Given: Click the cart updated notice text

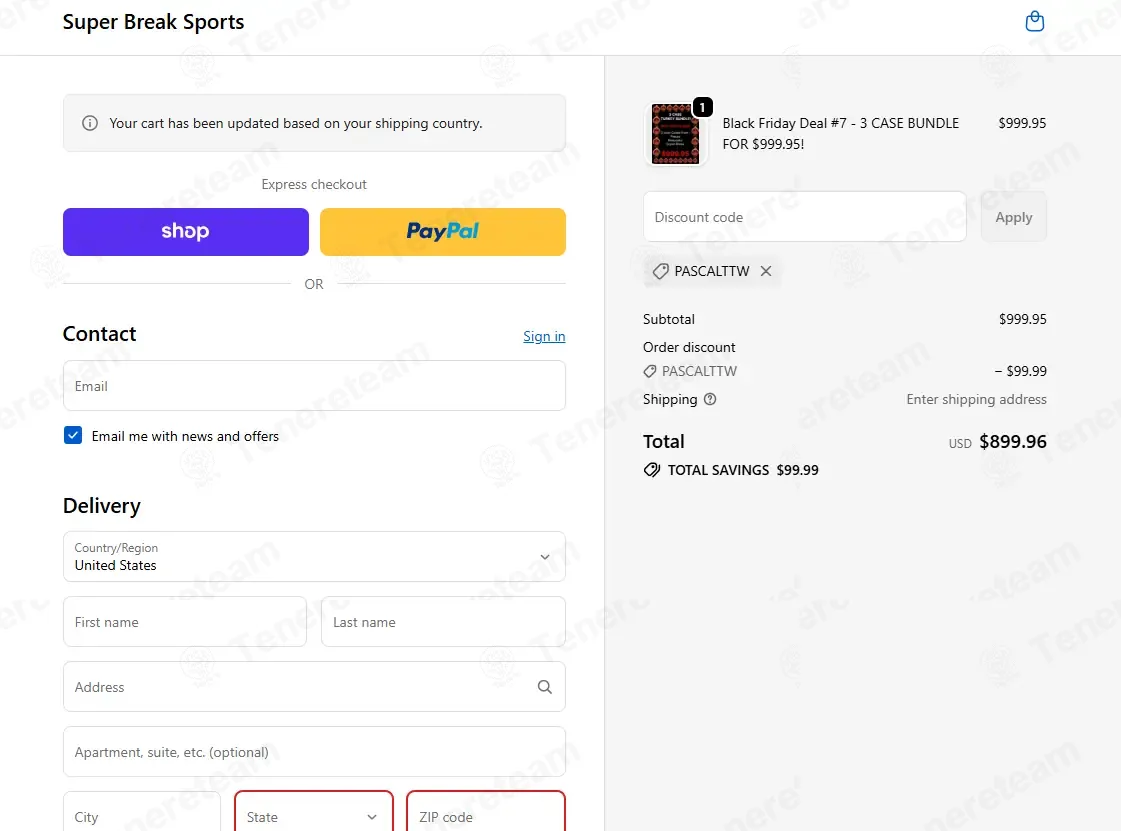Looking at the screenshot, I should (296, 123).
